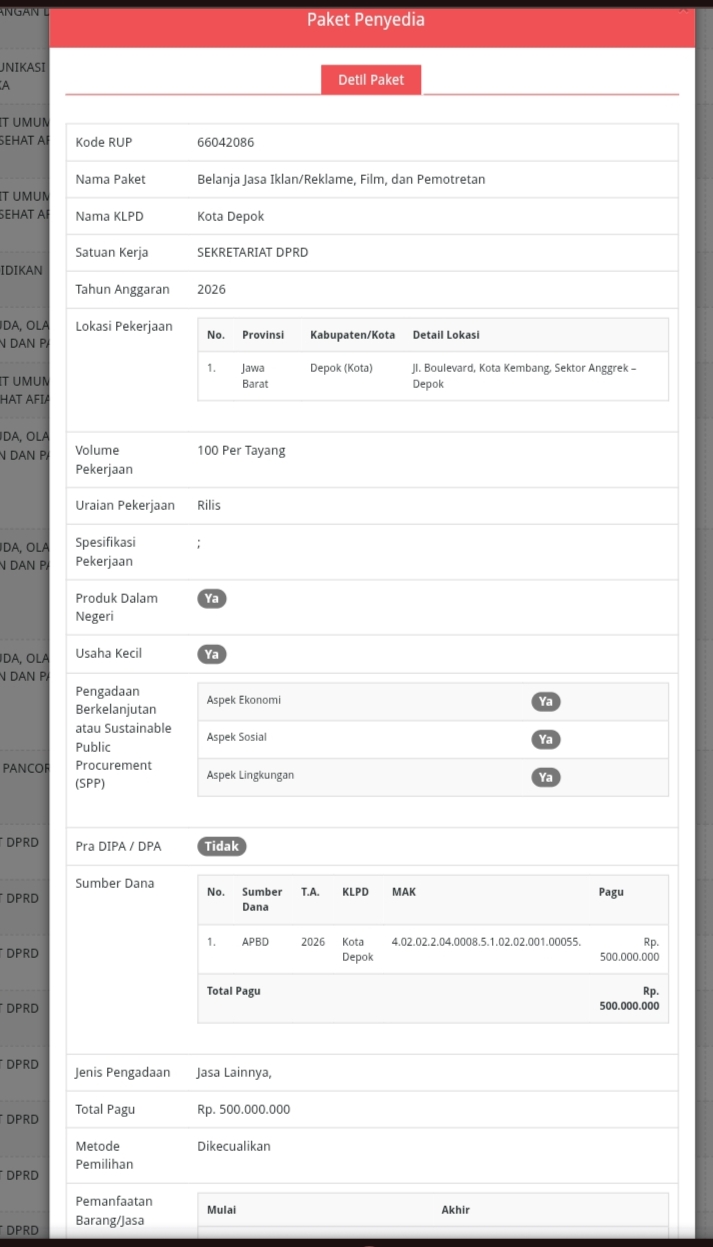The height and width of the screenshot is (1247, 713).
Task: Click the MAK code 4.02.02.2.04.0008 cell
Action: 486,942
